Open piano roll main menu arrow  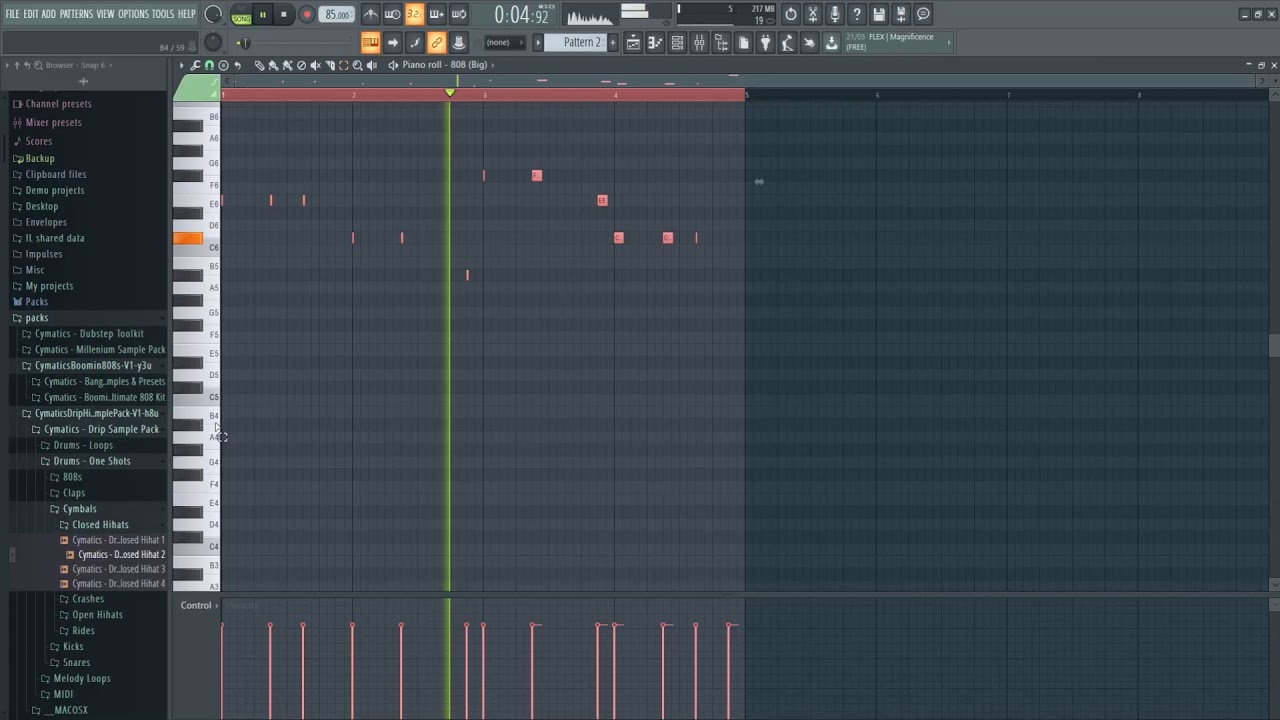(x=181, y=65)
